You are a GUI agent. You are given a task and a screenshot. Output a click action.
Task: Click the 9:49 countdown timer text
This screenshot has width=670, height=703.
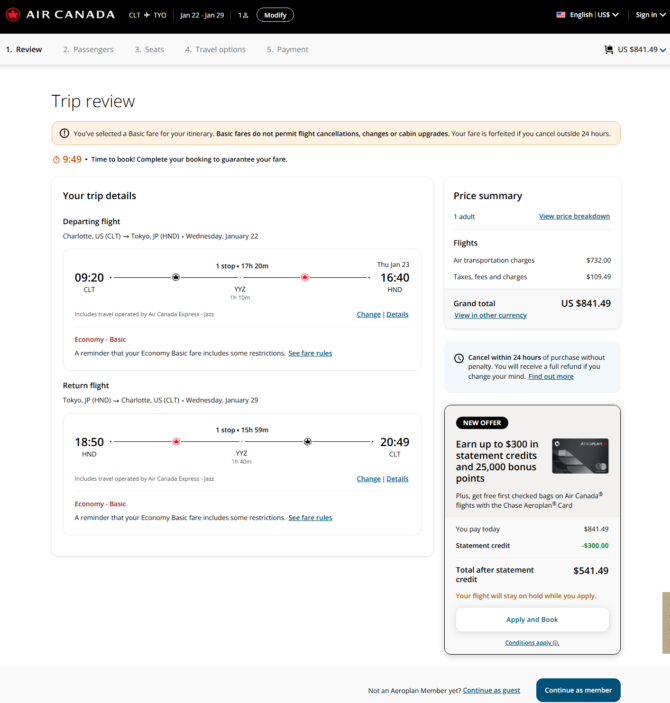coord(72,160)
